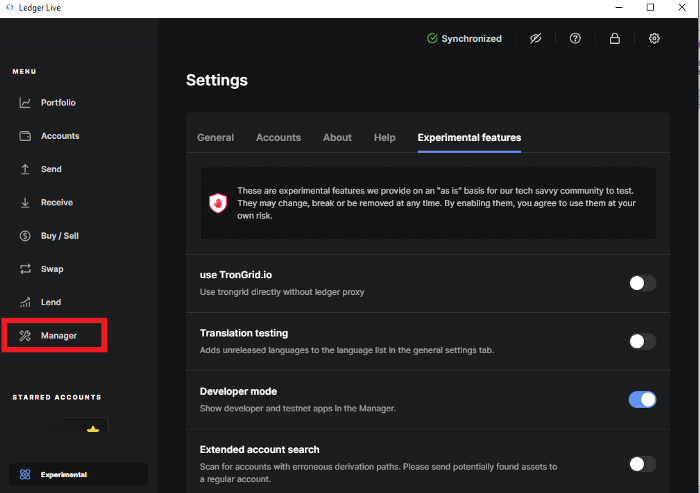Click the Synchronized green checkmark icon

[x=432, y=38]
